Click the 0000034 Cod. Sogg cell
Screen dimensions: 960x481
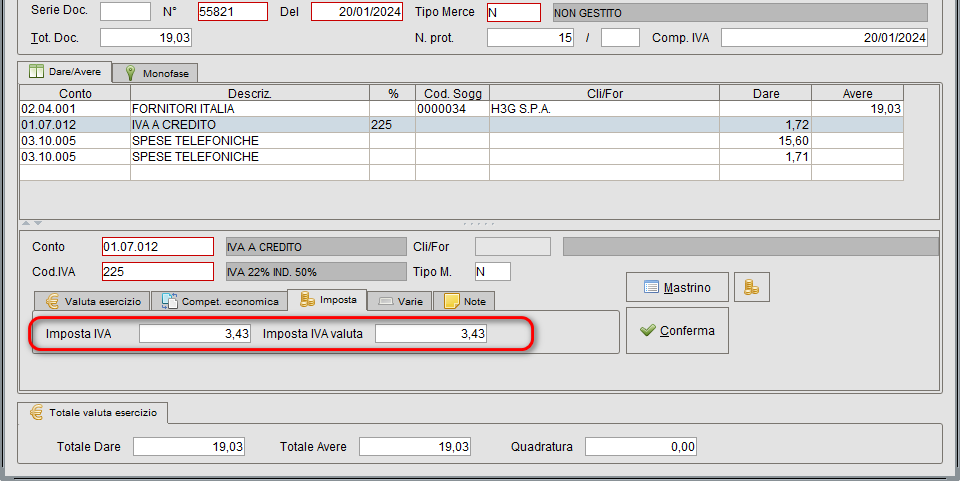452,109
